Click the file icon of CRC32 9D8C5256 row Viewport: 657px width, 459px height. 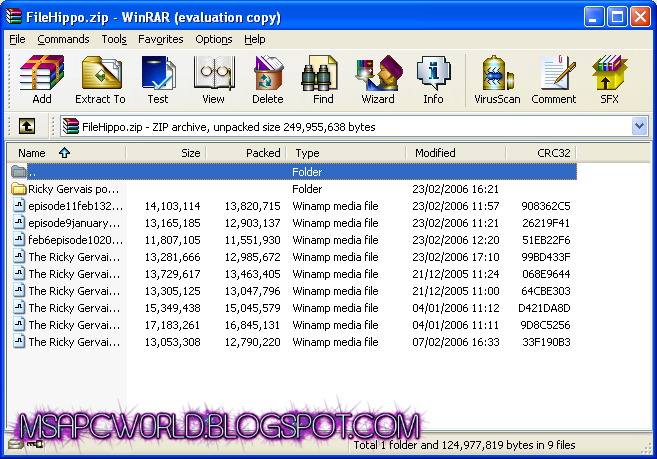[19, 324]
